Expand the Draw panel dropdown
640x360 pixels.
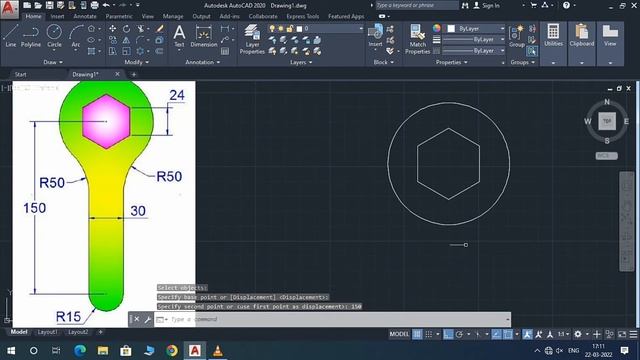pos(53,62)
